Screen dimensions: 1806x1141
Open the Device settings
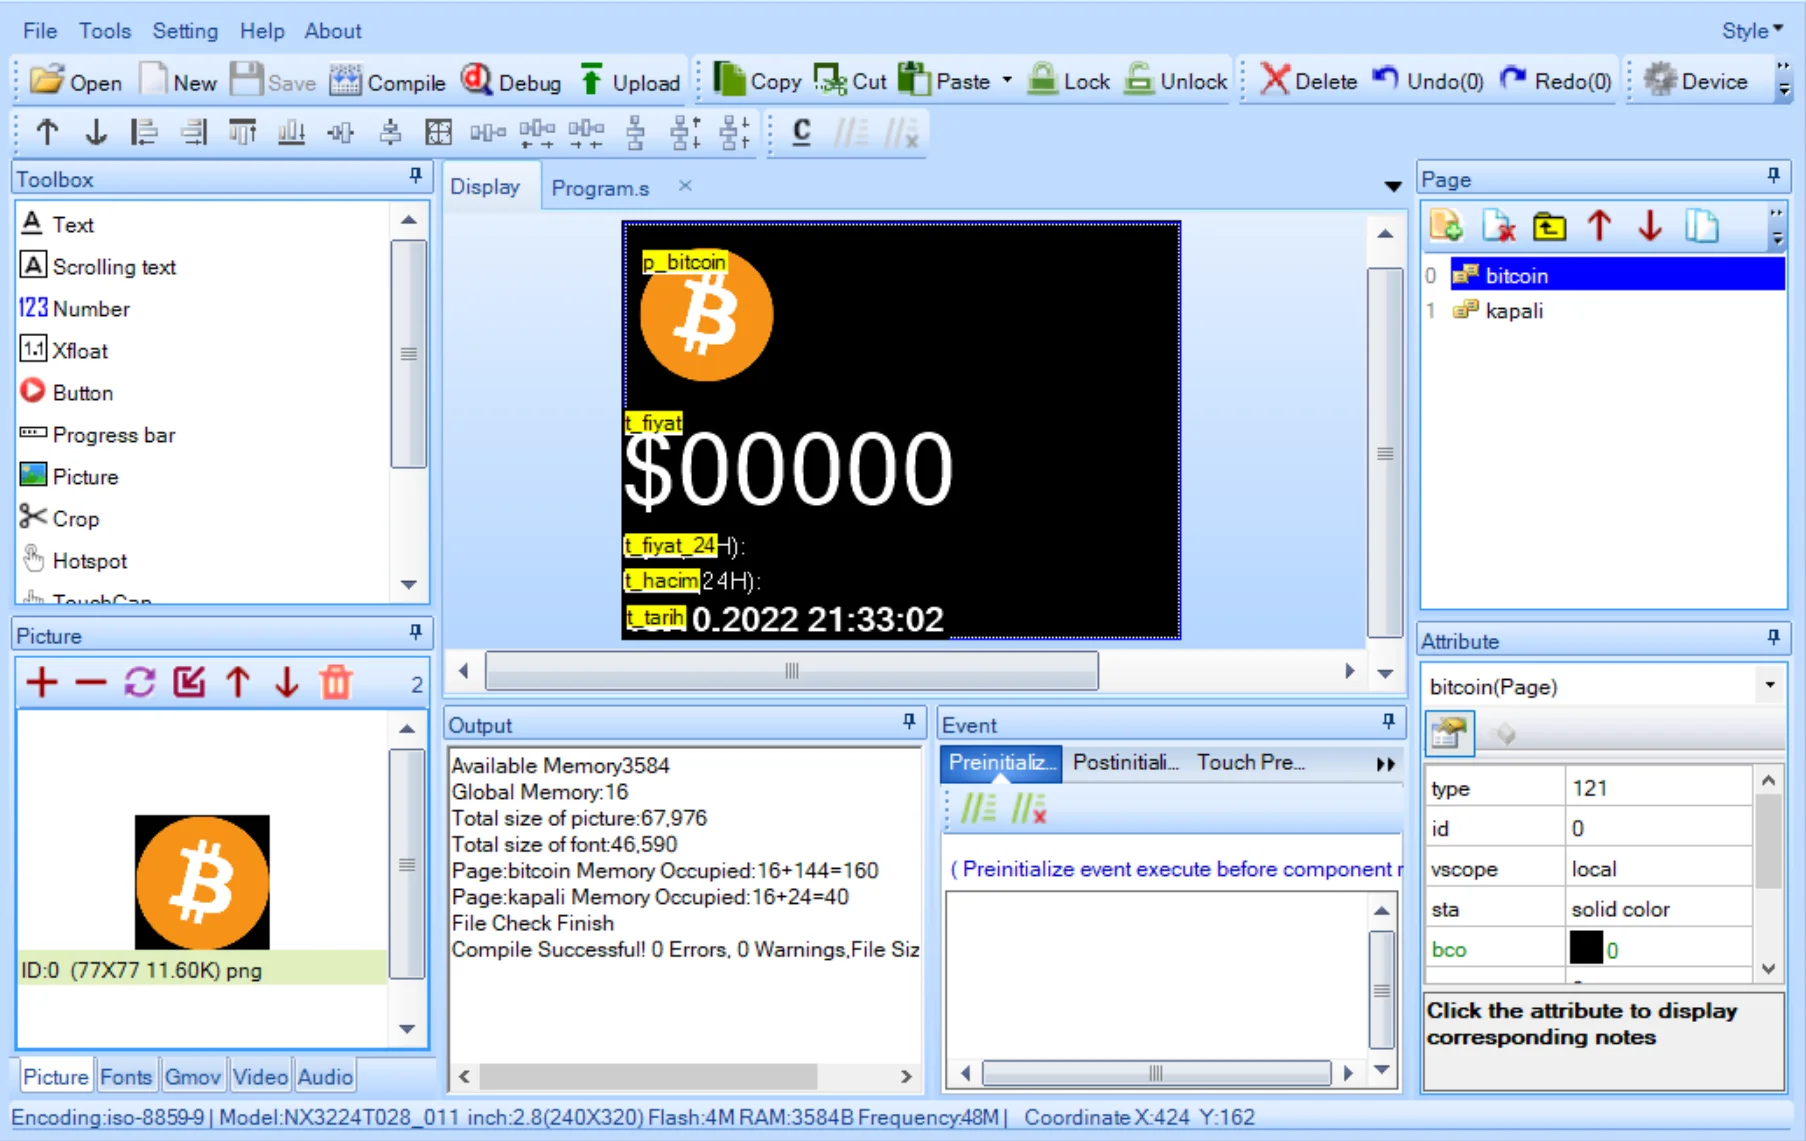tap(1697, 81)
